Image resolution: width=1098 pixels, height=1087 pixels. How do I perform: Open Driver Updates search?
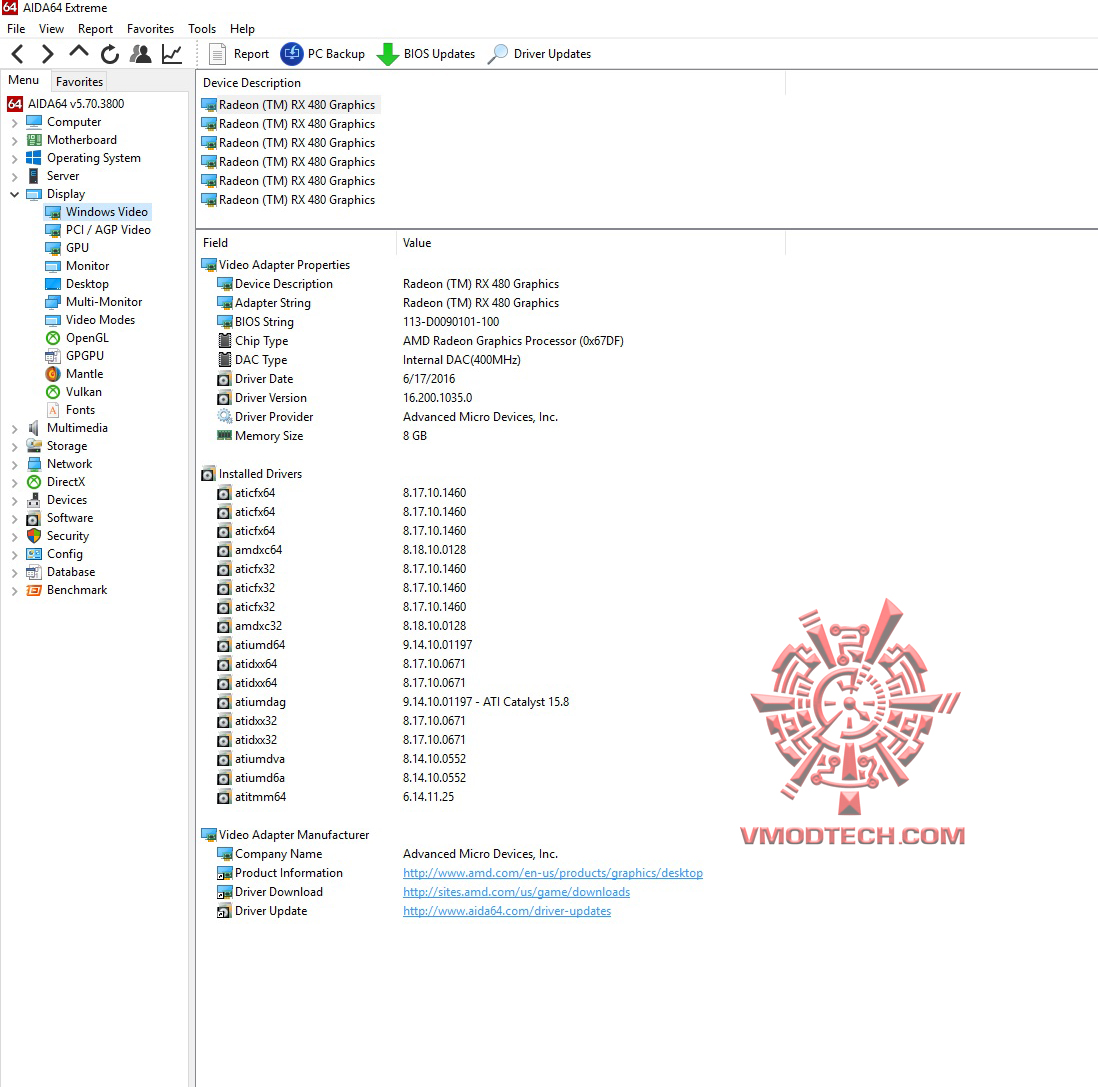click(x=539, y=54)
